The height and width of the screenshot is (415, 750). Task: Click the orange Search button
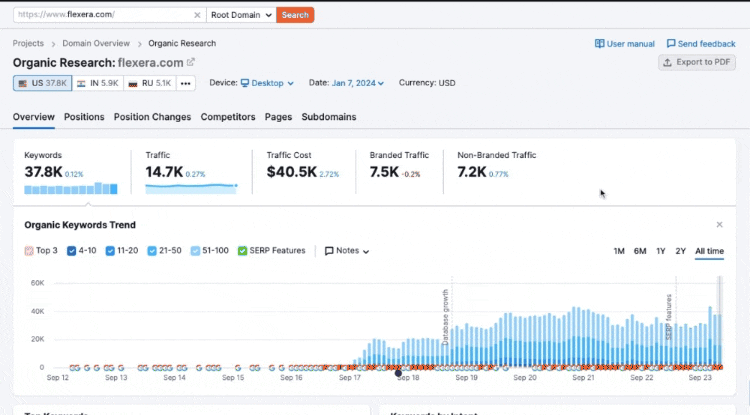[295, 15]
